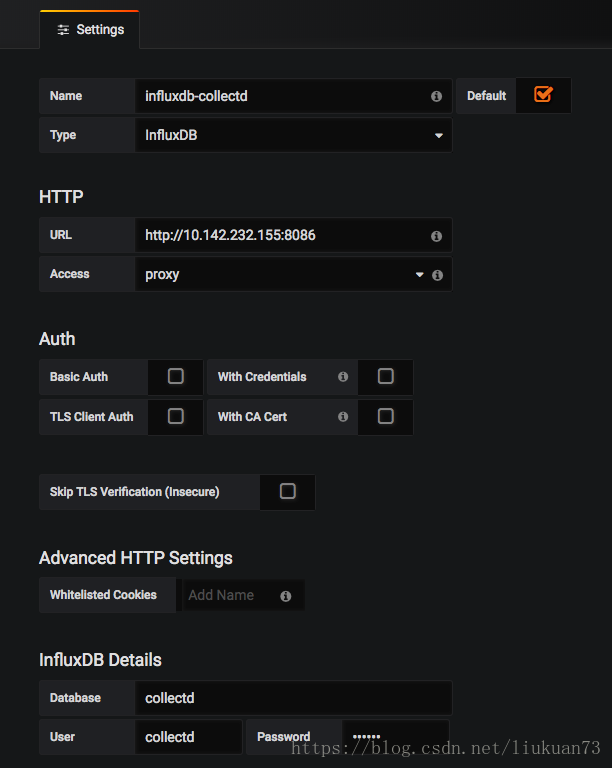Image resolution: width=612 pixels, height=768 pixels.
Task: Click the Skip TLS Verification (Insecure) label
Action: [x=135, y=492]
